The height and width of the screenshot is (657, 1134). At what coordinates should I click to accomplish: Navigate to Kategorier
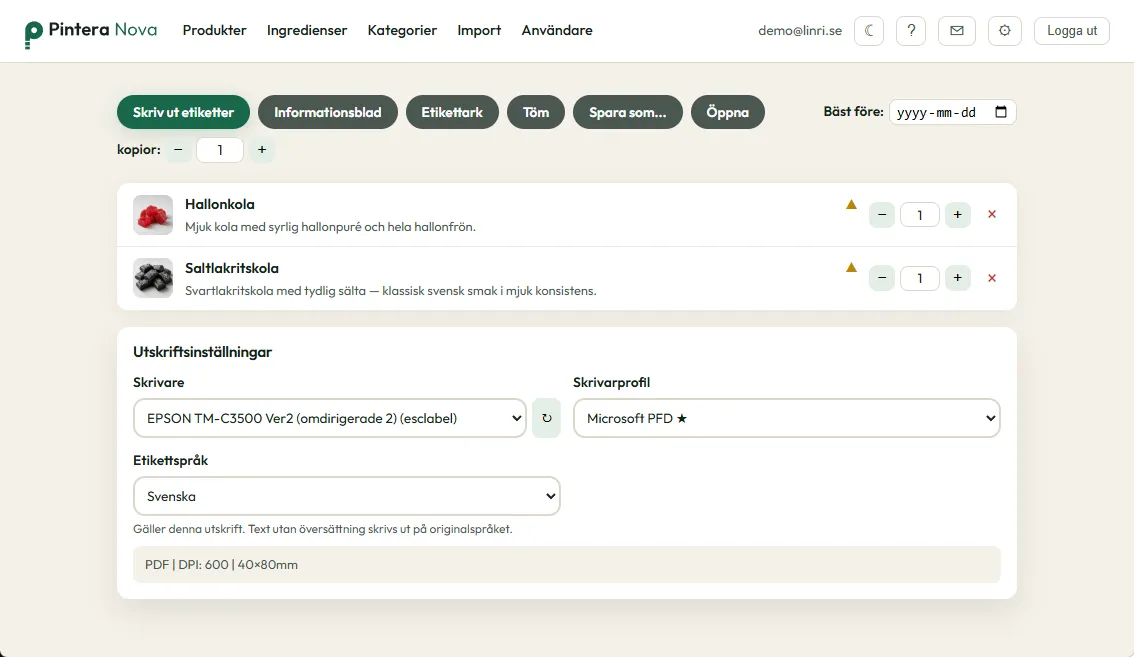click(x=402, y=30)
